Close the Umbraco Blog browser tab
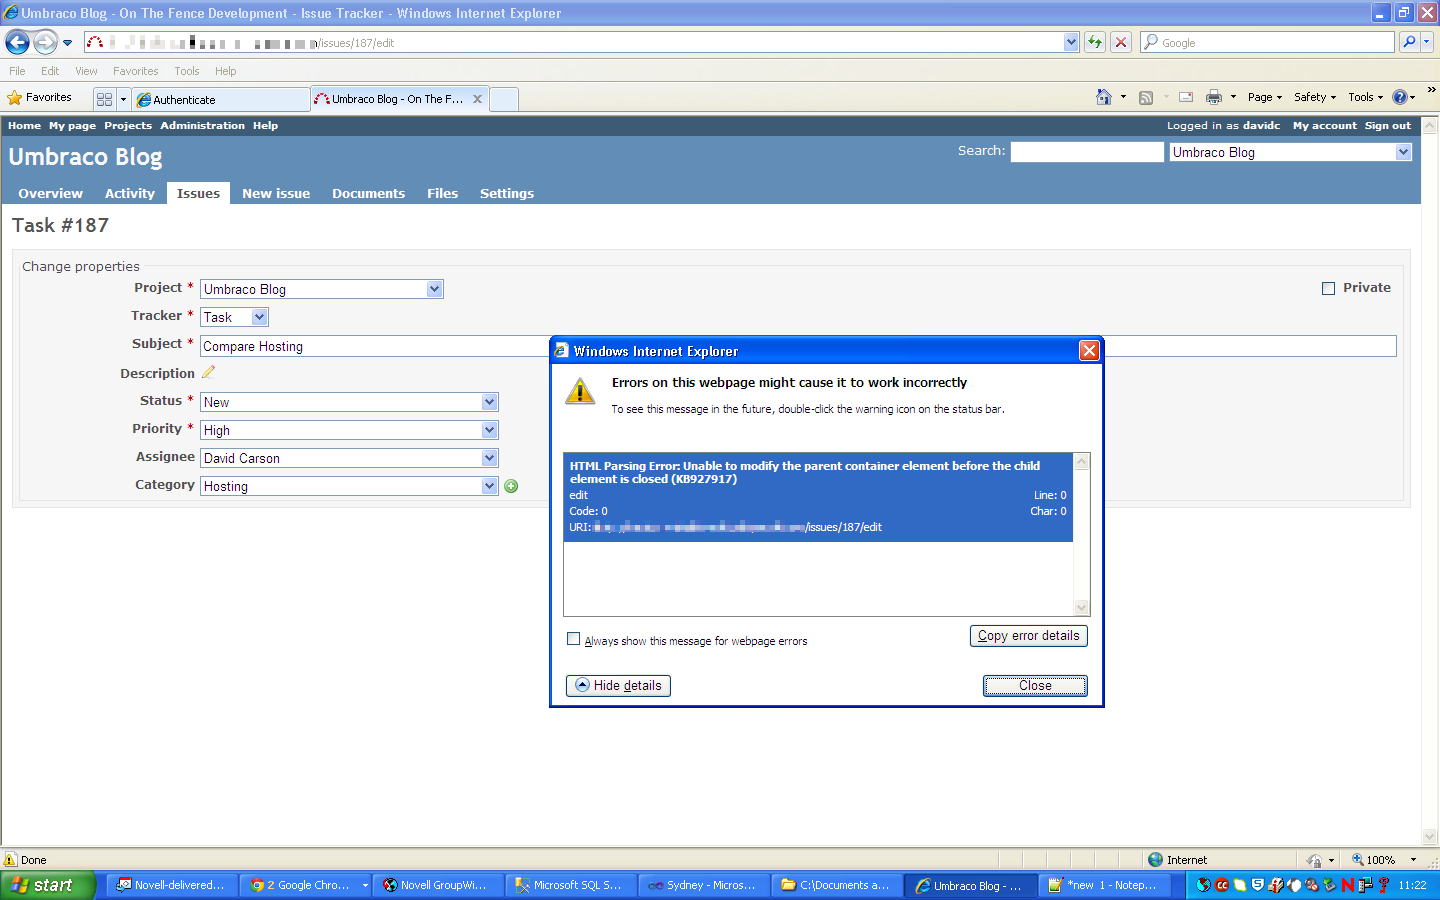The width and height of the screenshot is (1440, 900). tap(477, 99)
